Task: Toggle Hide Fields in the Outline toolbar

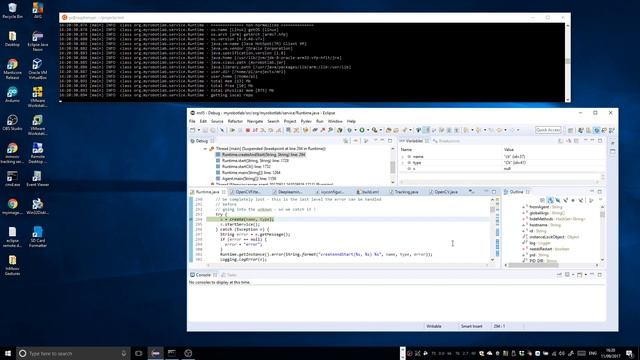Action: click(x=558, y=200)
